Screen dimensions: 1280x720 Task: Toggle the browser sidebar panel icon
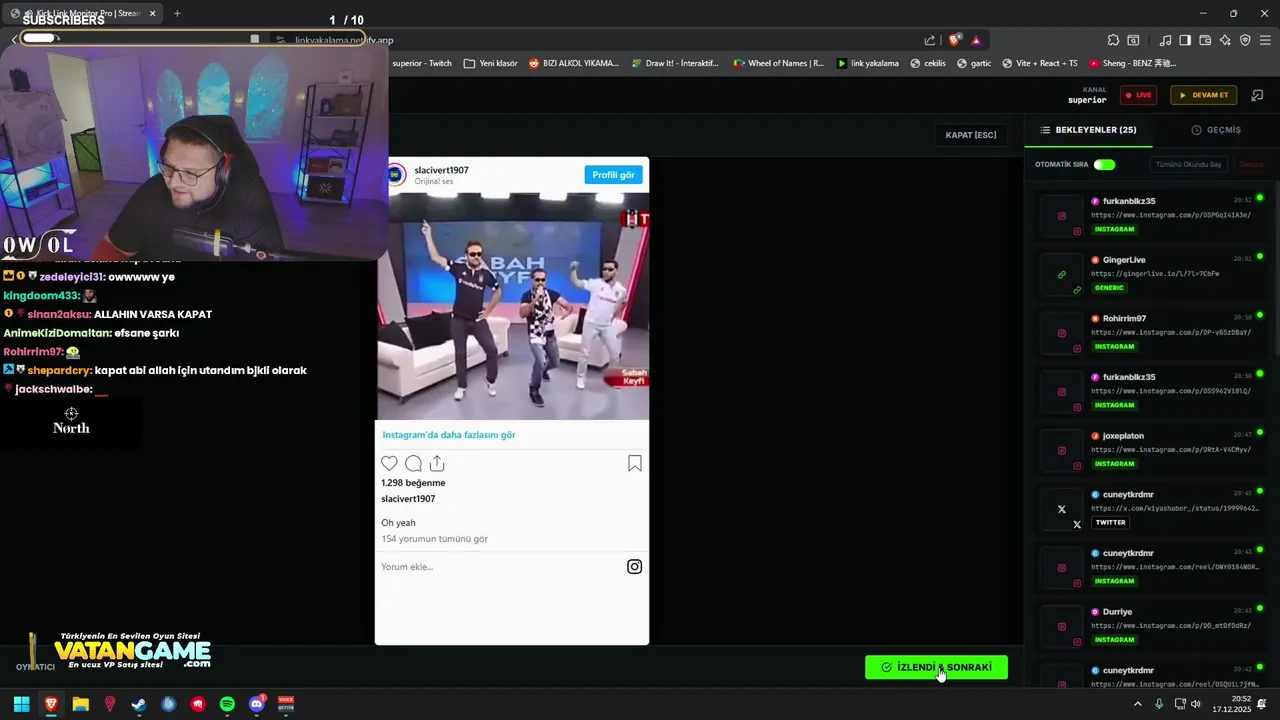point(1185,40)
